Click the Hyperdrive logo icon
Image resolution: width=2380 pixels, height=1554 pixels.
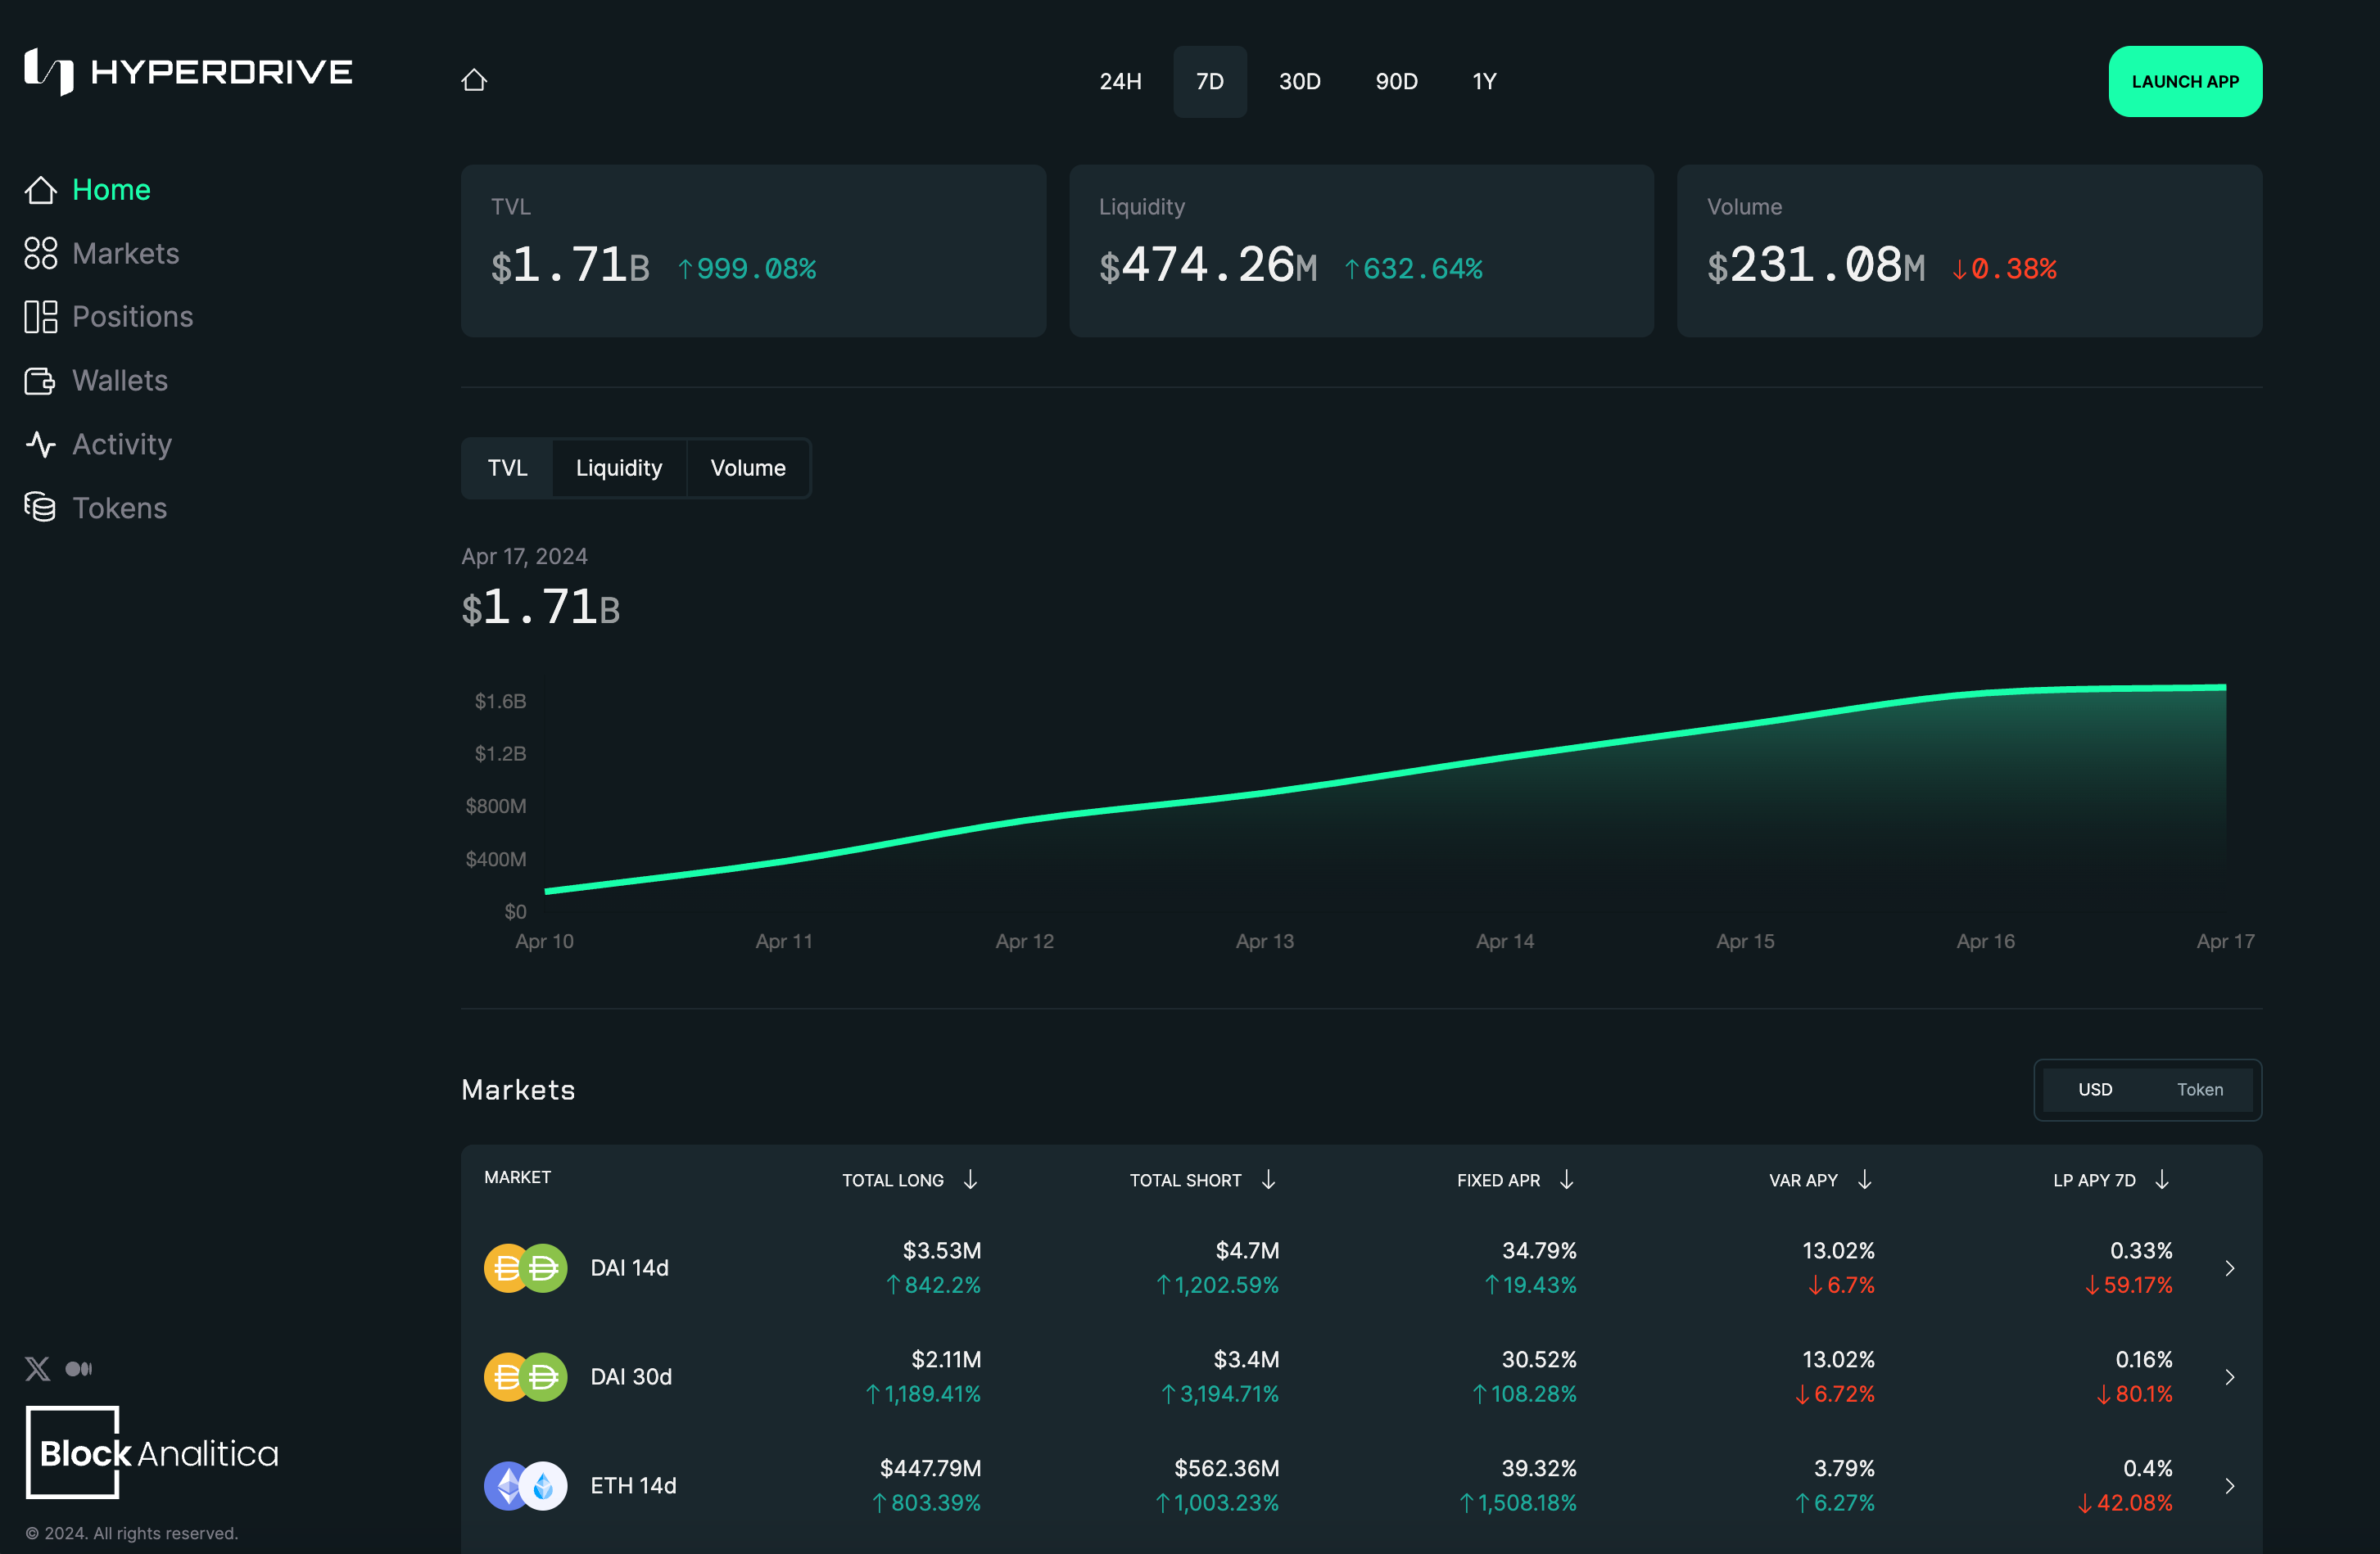(48, 71)
